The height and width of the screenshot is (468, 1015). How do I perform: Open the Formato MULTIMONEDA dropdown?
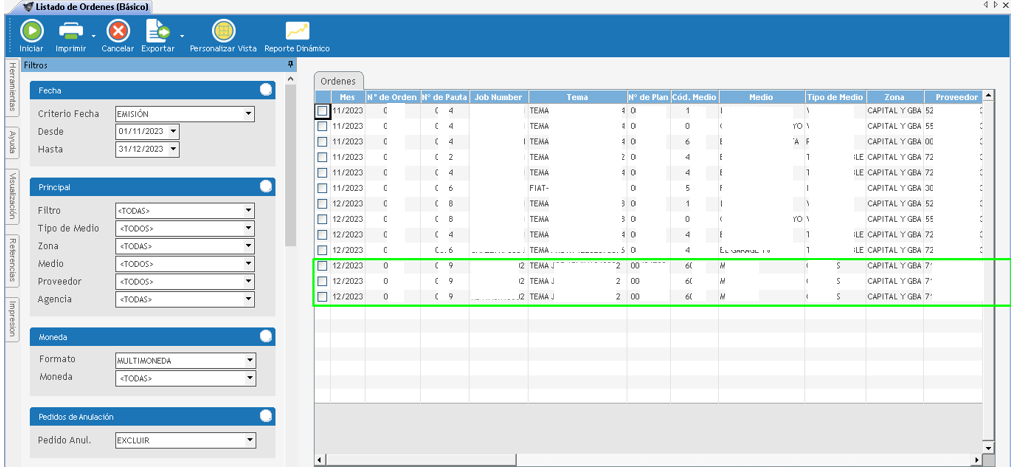click(x=250, y=361)
